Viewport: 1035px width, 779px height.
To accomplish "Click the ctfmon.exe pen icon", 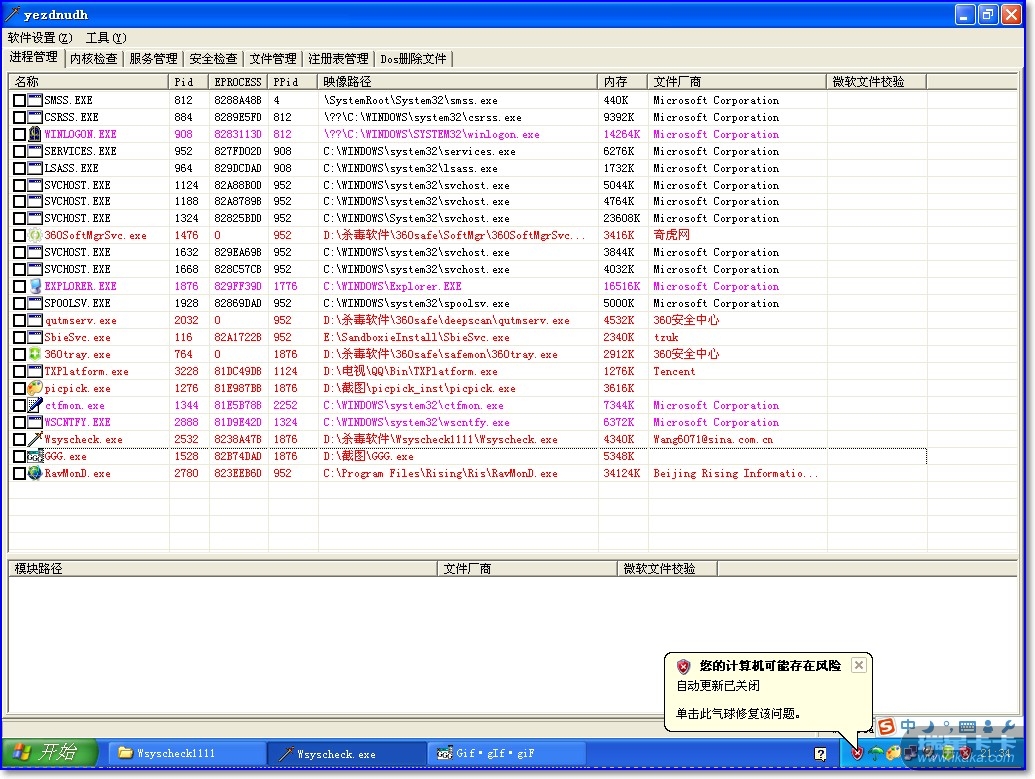I will (35, 405).
